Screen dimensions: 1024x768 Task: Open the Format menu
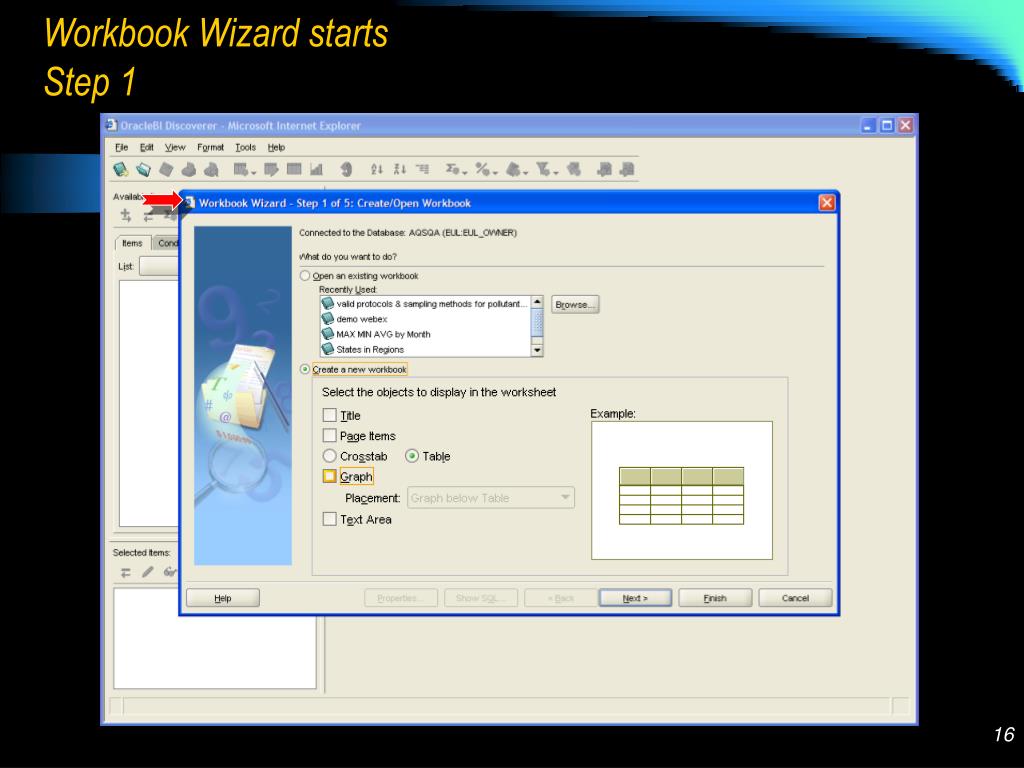coord(210,148)
